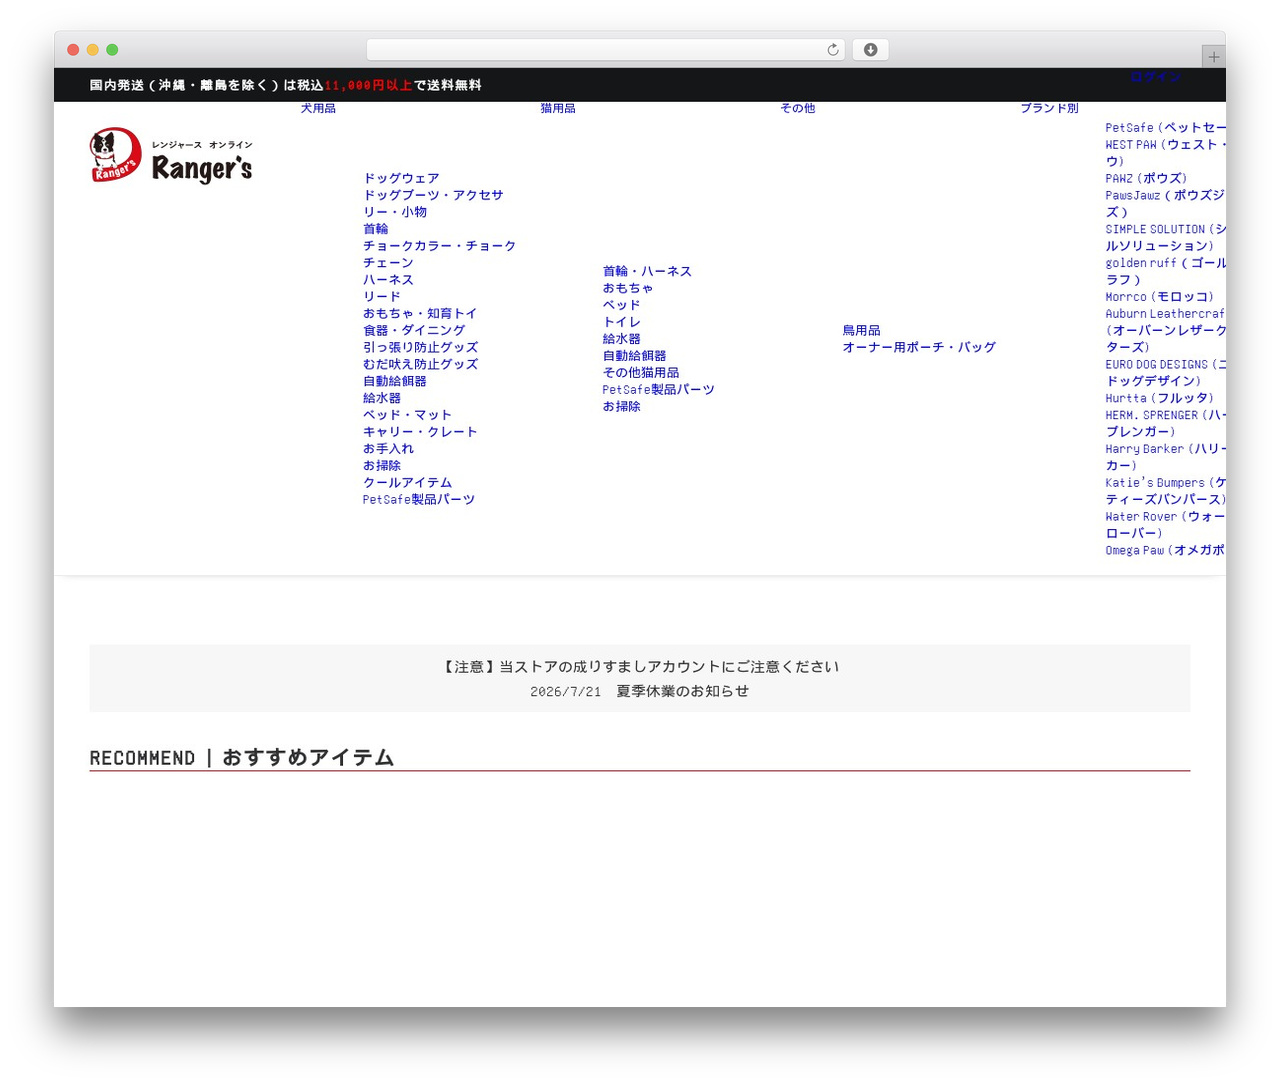The image size is (1280, 1084).
Task: Open キャリー・クレート category
Action: (420, 432)
